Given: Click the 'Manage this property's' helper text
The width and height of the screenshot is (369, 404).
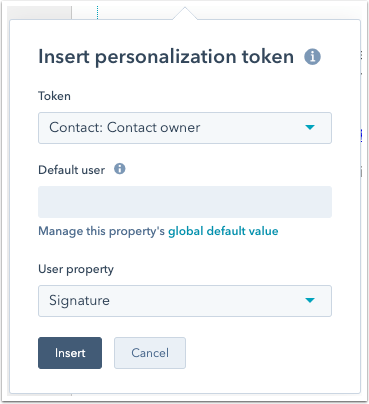Looking at the screenshot, I should (x=102, y=231).
